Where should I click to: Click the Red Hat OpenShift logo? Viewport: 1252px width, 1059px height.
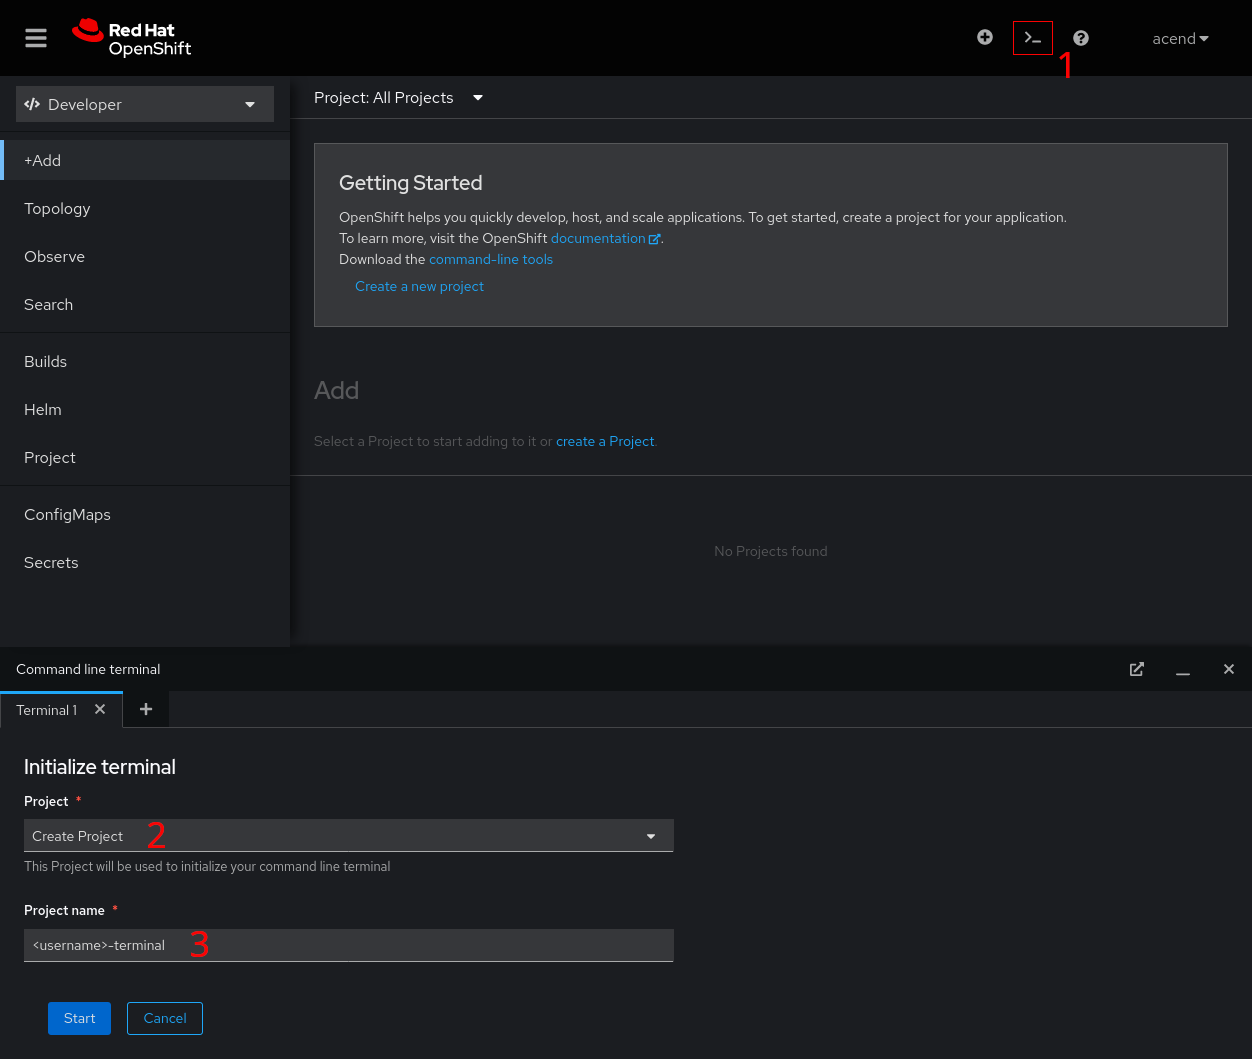(x=131, y=38)
